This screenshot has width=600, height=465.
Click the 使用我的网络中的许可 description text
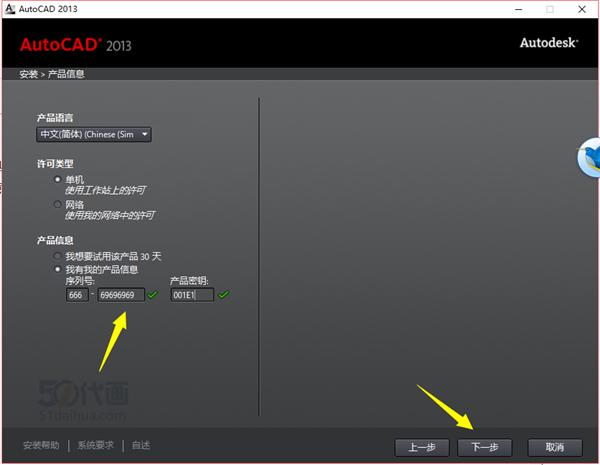(110, 215)
